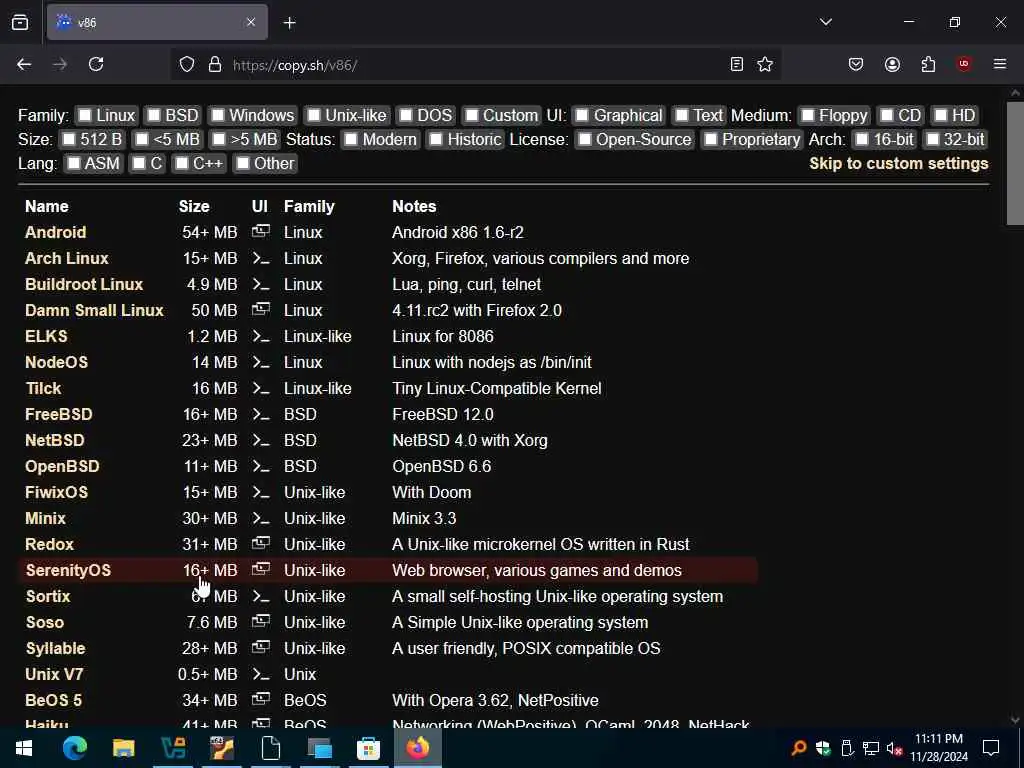Viewport: 1024px width, 768px height.
Task: Check the DOS family filter
Action: point(406,116)
